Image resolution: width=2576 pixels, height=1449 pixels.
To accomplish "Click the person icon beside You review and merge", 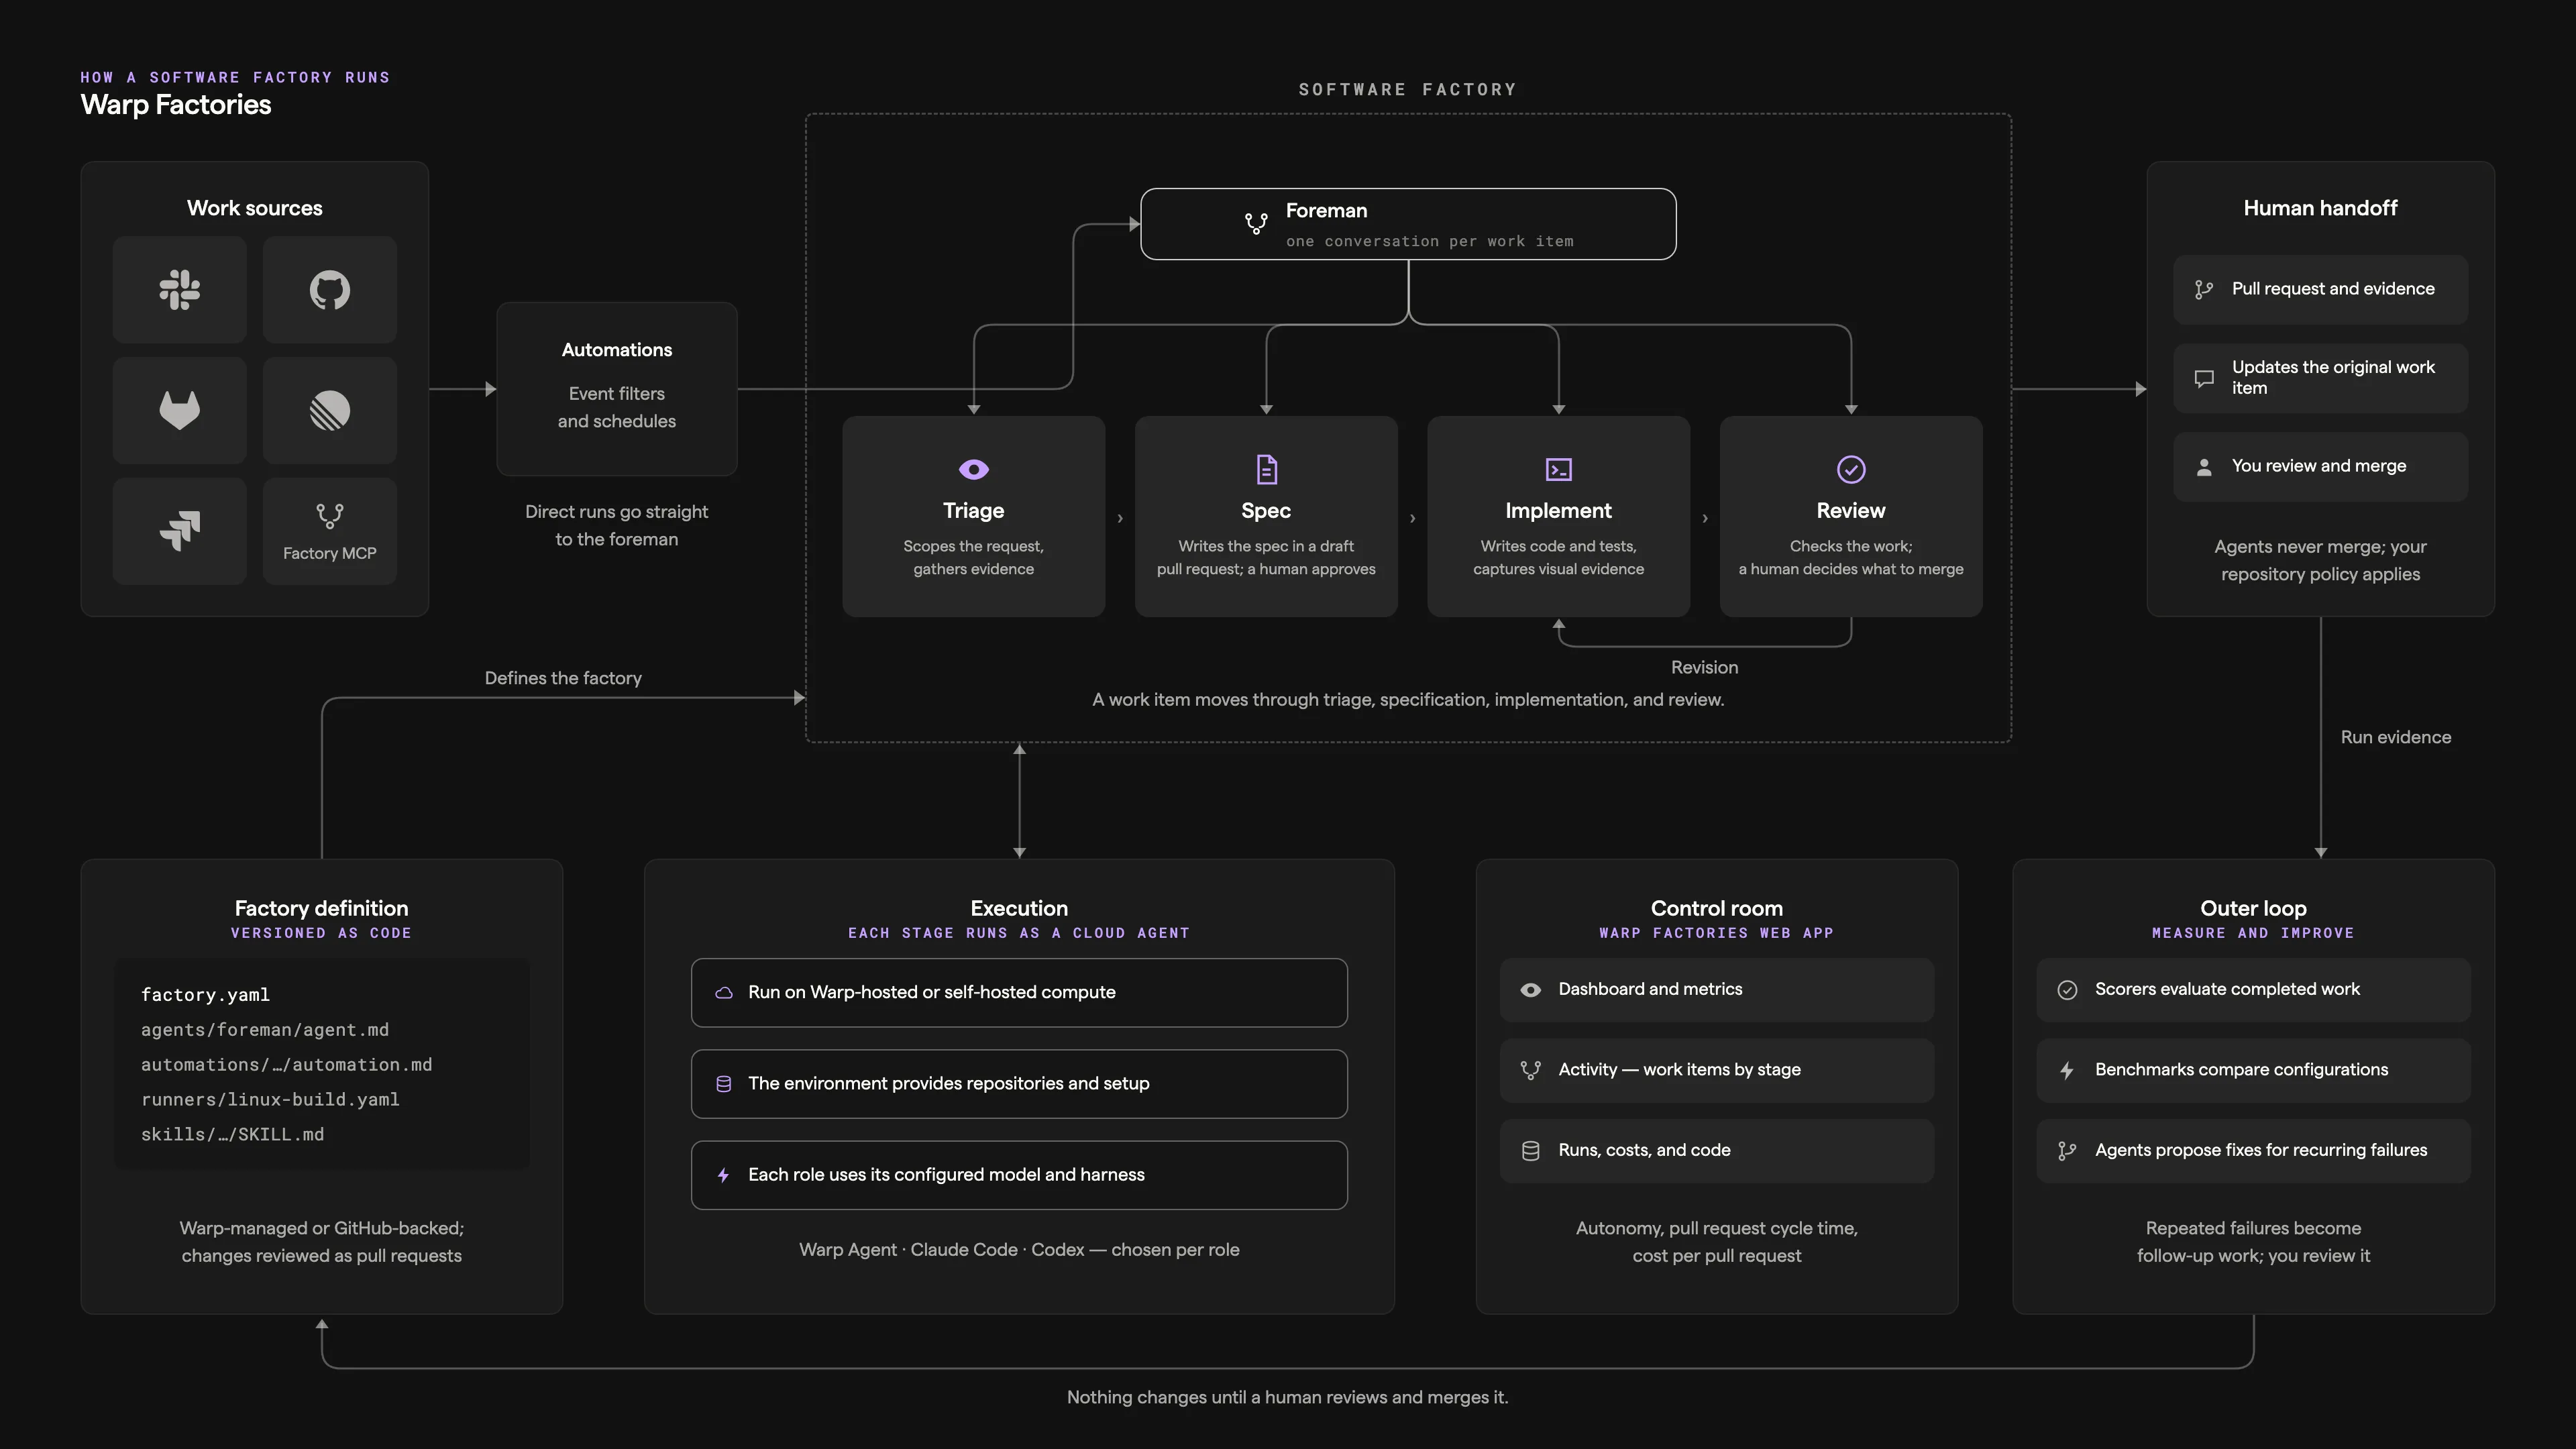I will (x=2204, y=467).
